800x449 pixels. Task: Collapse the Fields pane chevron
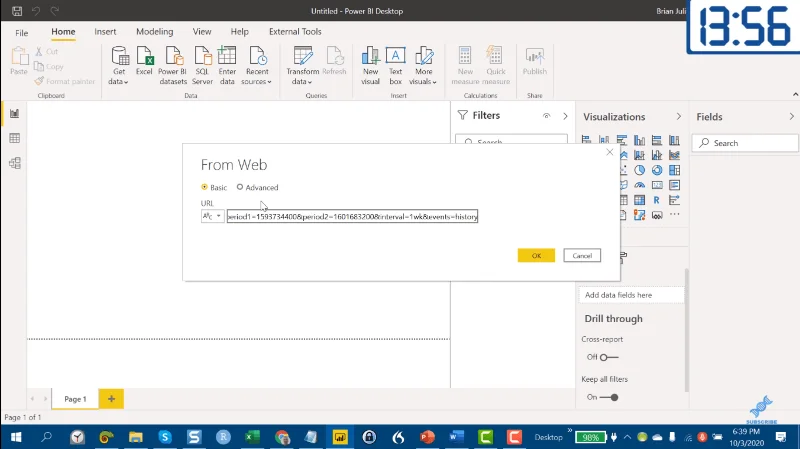click(791, 116)
